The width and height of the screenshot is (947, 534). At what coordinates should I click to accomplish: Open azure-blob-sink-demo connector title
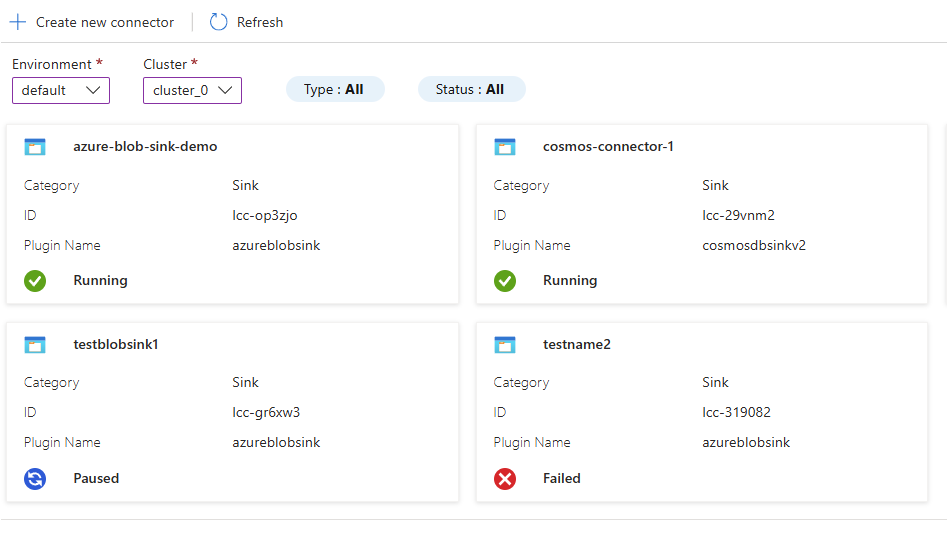point(145,147)
